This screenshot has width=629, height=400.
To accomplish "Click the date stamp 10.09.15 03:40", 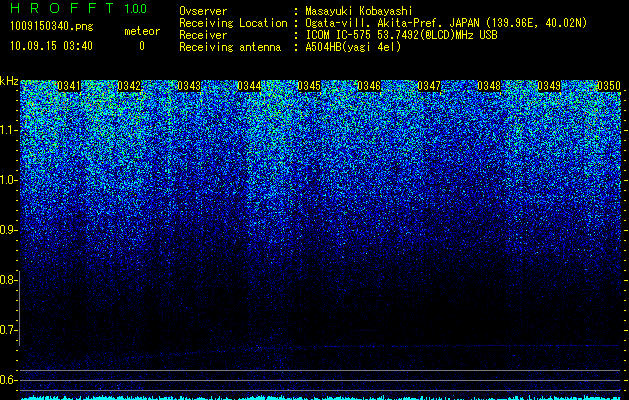I will pos(51,46).
